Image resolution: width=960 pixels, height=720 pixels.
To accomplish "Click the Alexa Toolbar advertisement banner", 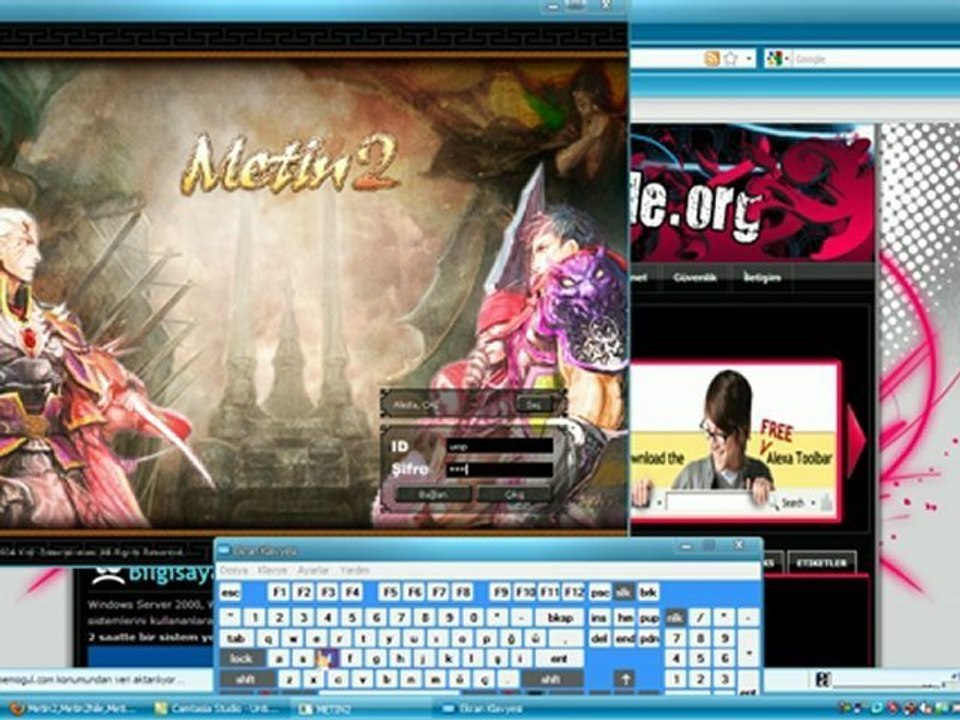I will pos(734,441).
